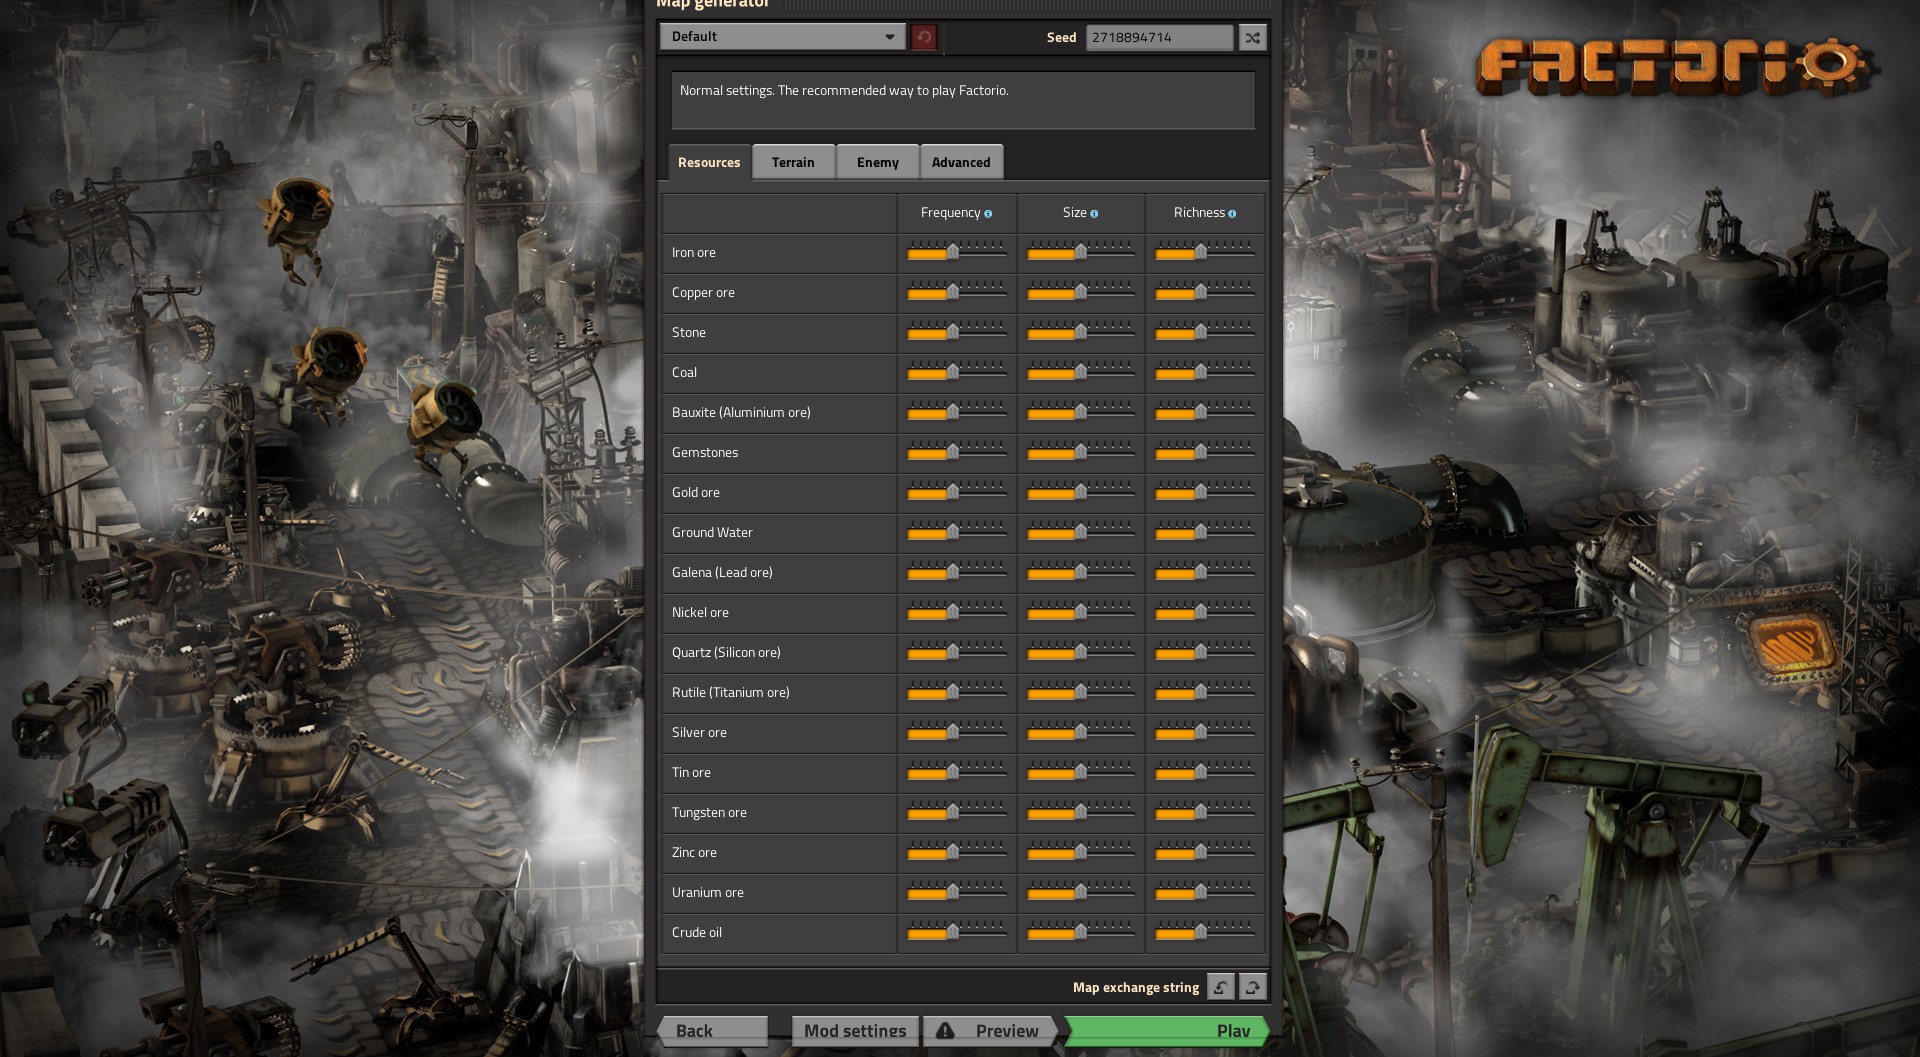Click the Iron ore row label
Screen dimensions: 1920x1057
click(694, 253)
